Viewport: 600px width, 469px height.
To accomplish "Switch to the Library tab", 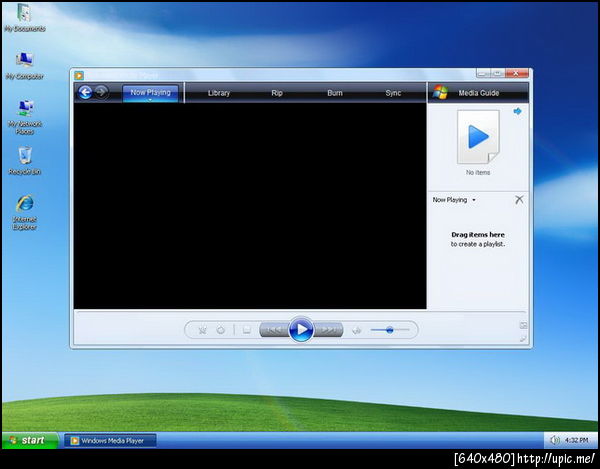I will [x=218, y=93].
